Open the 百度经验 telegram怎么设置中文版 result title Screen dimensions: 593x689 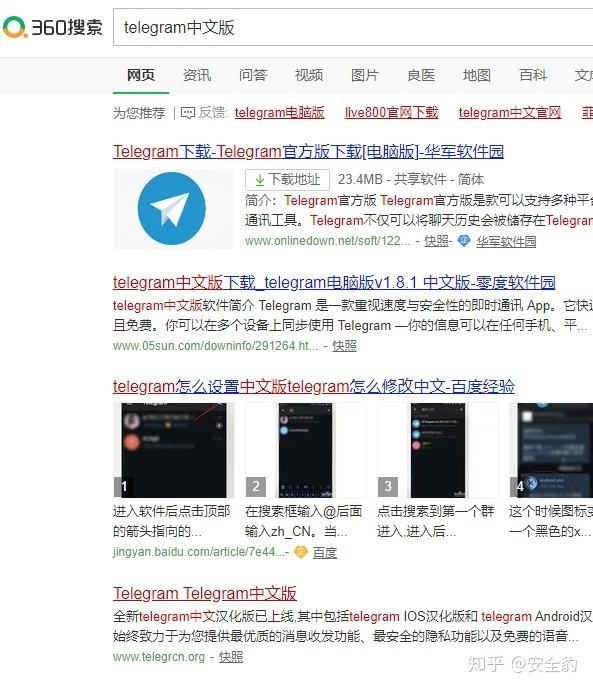[314, 387]
